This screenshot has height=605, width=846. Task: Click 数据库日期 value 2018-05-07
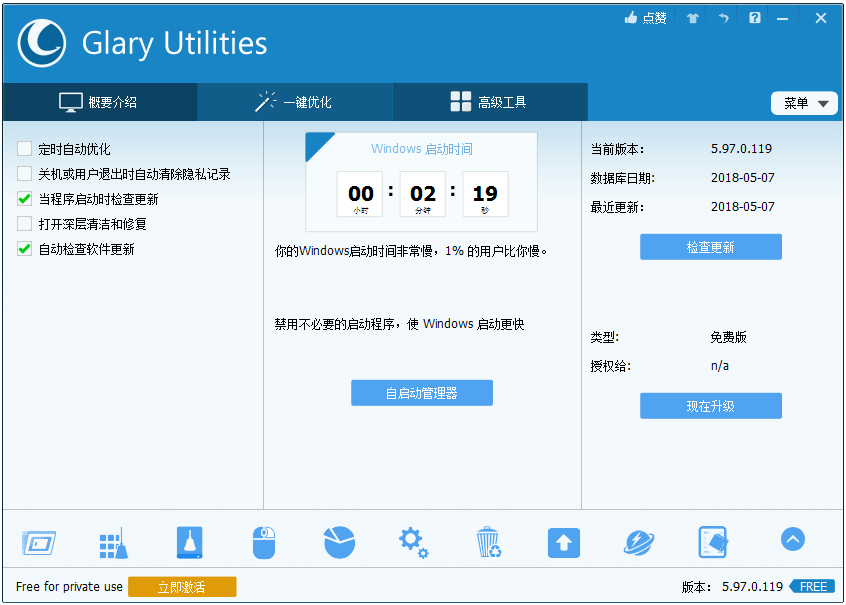tap(742, 178)
